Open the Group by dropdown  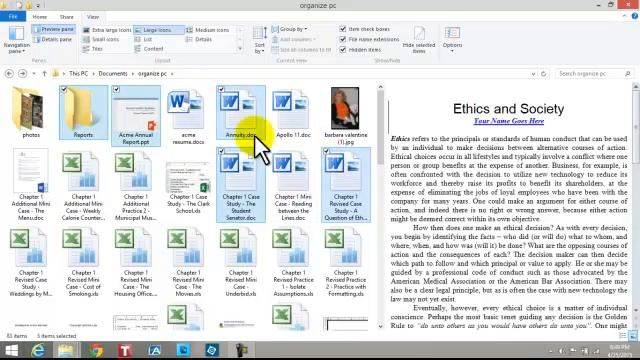pos(289,29)
